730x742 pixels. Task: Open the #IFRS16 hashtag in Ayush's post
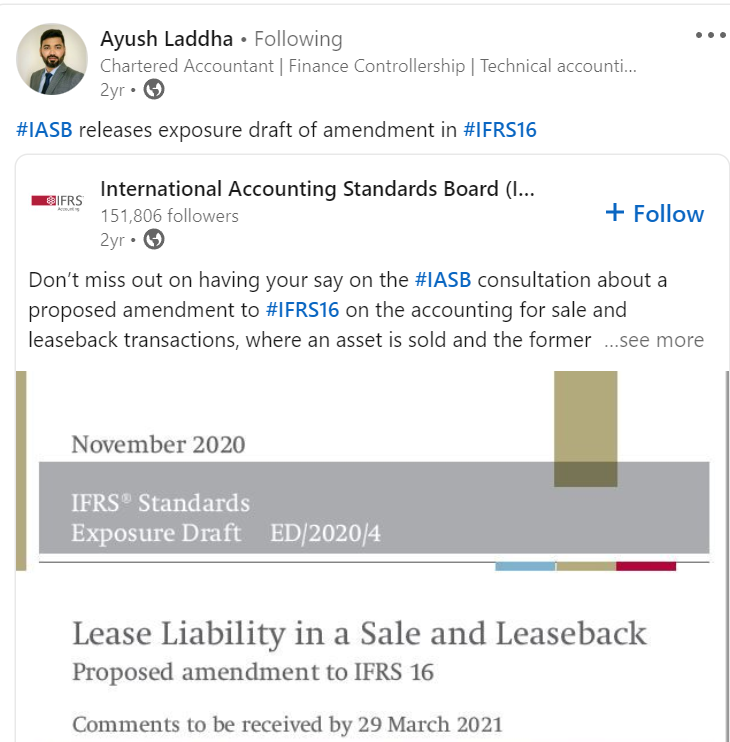point(500,130)
